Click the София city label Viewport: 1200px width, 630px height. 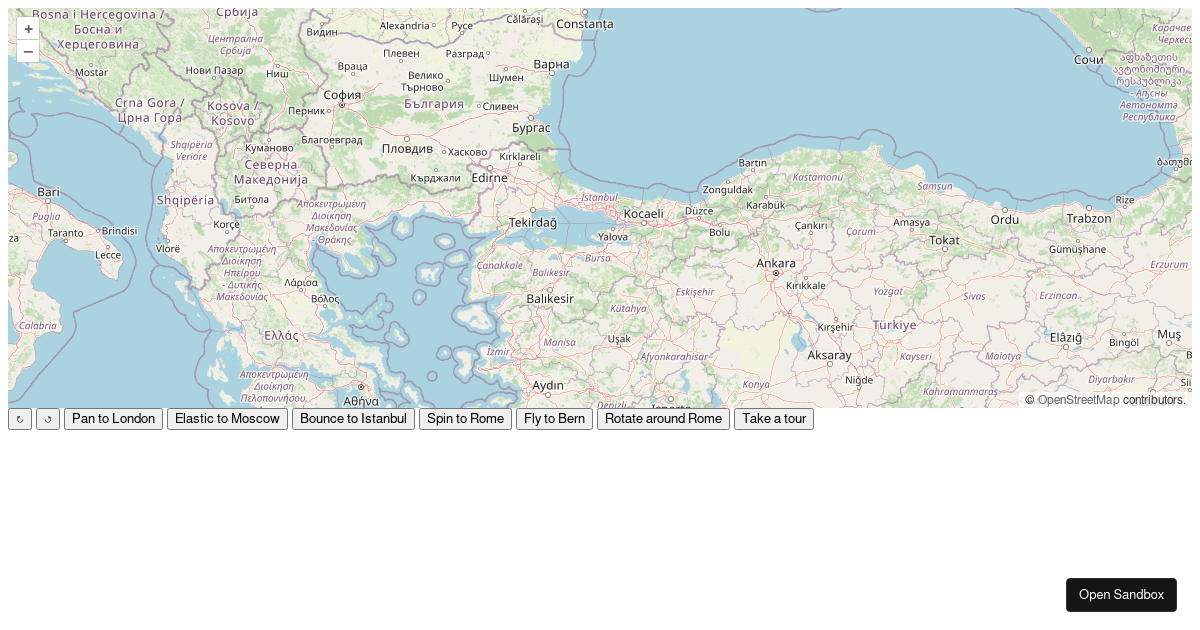coord(342,95)
